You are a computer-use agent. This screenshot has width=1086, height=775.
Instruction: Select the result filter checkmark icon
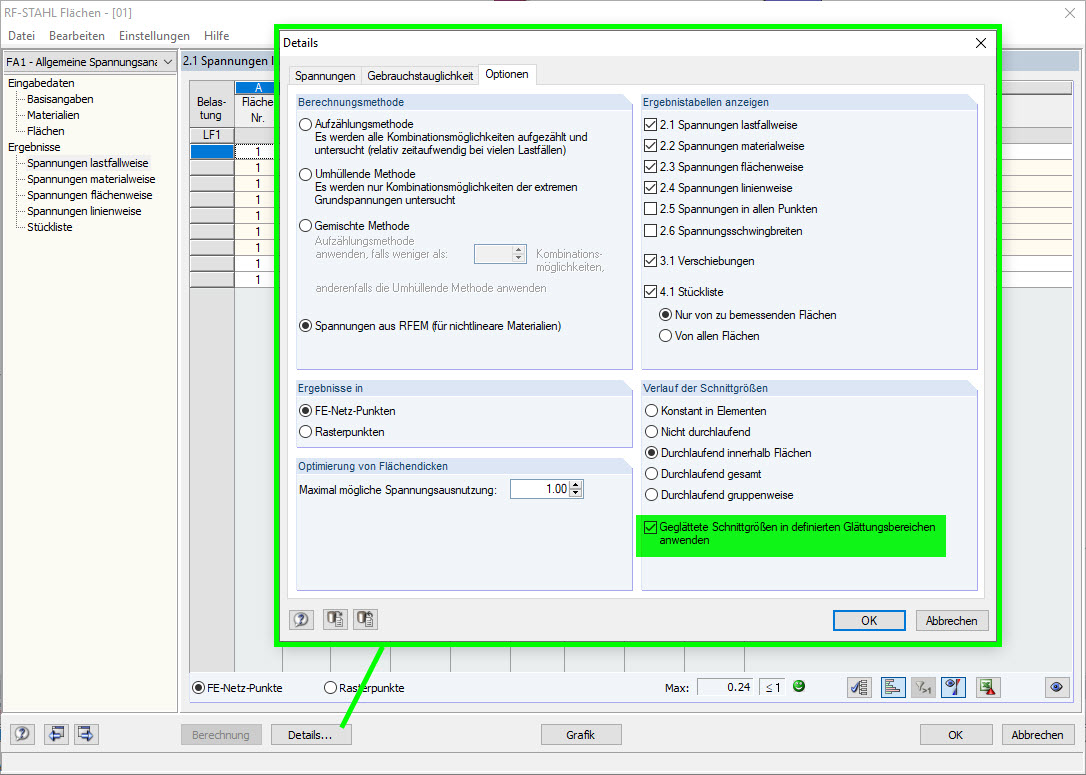tap(858, 687)
